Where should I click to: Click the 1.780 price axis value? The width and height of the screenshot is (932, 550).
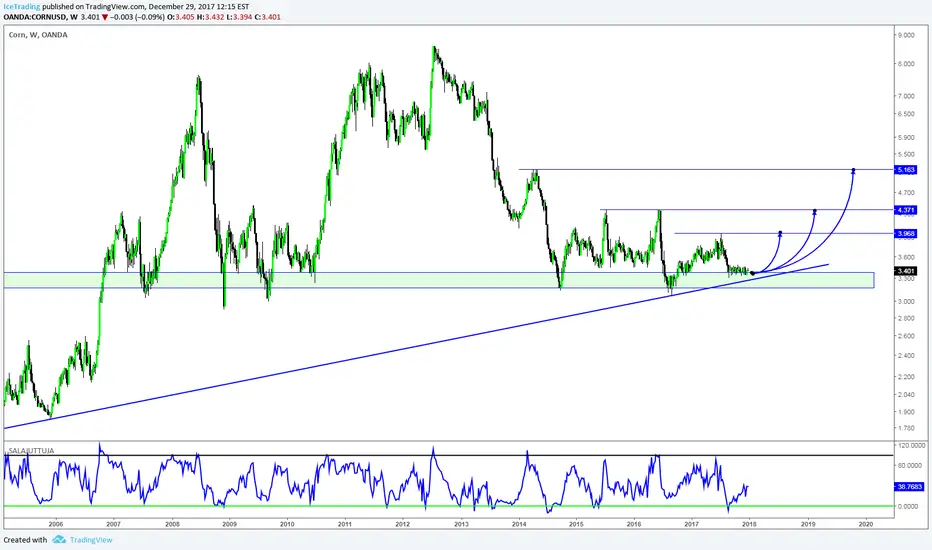coord(906,428)
